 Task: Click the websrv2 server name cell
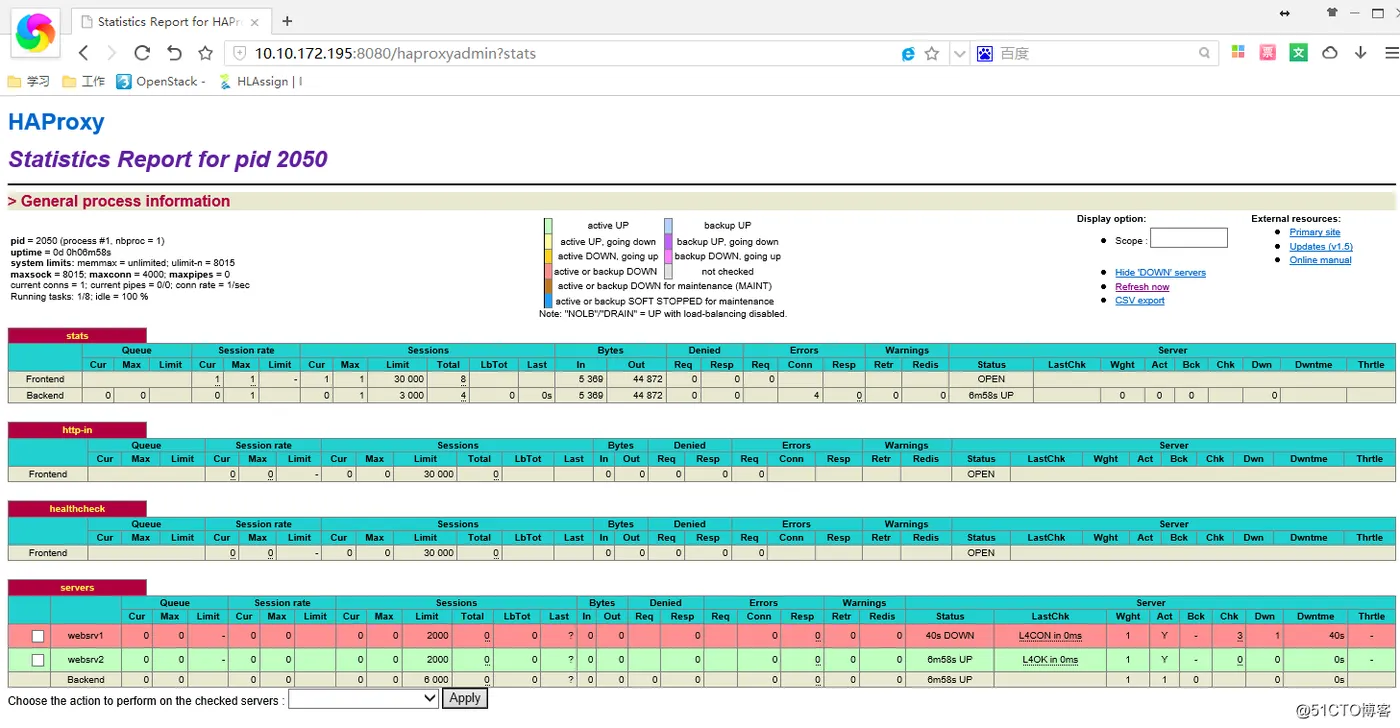pyautogui.click(x=86, y=660)
